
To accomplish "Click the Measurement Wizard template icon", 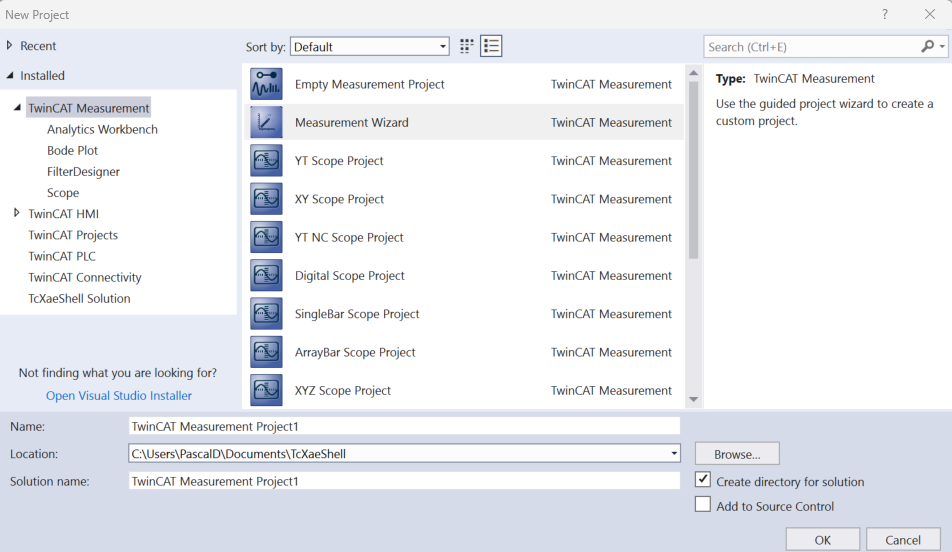I will pos(266,122).
